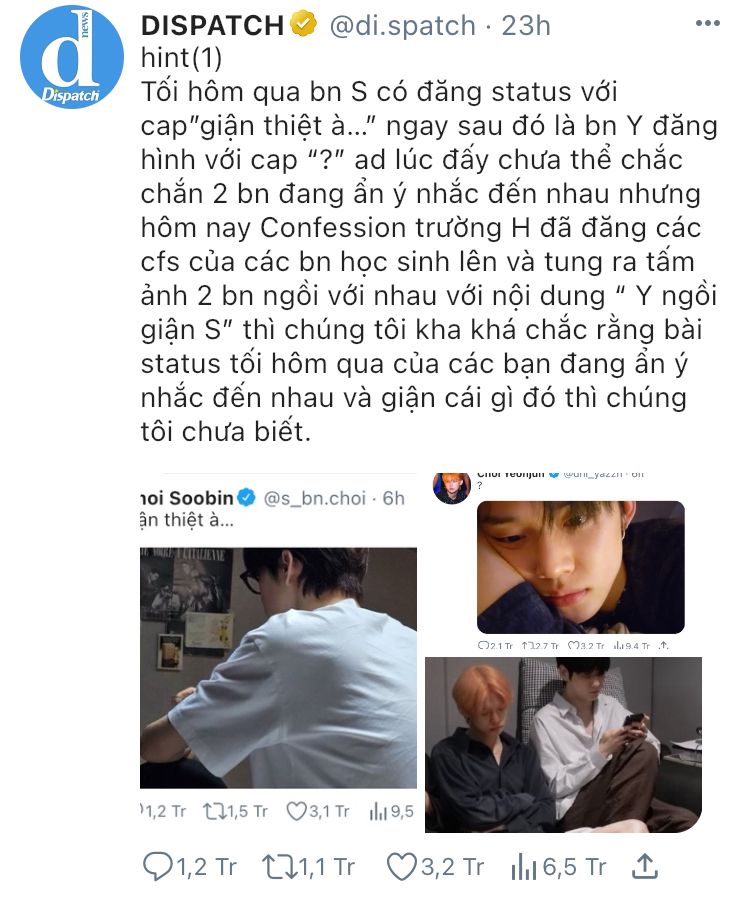The width and height of the screenshot is (750, 899).
Task: Open the @s_bn.choi handle
Action: tap(315, 498)
